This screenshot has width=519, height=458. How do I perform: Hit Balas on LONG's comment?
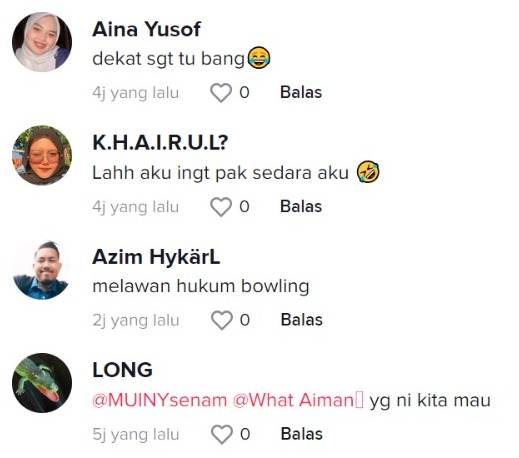point(302,434)
